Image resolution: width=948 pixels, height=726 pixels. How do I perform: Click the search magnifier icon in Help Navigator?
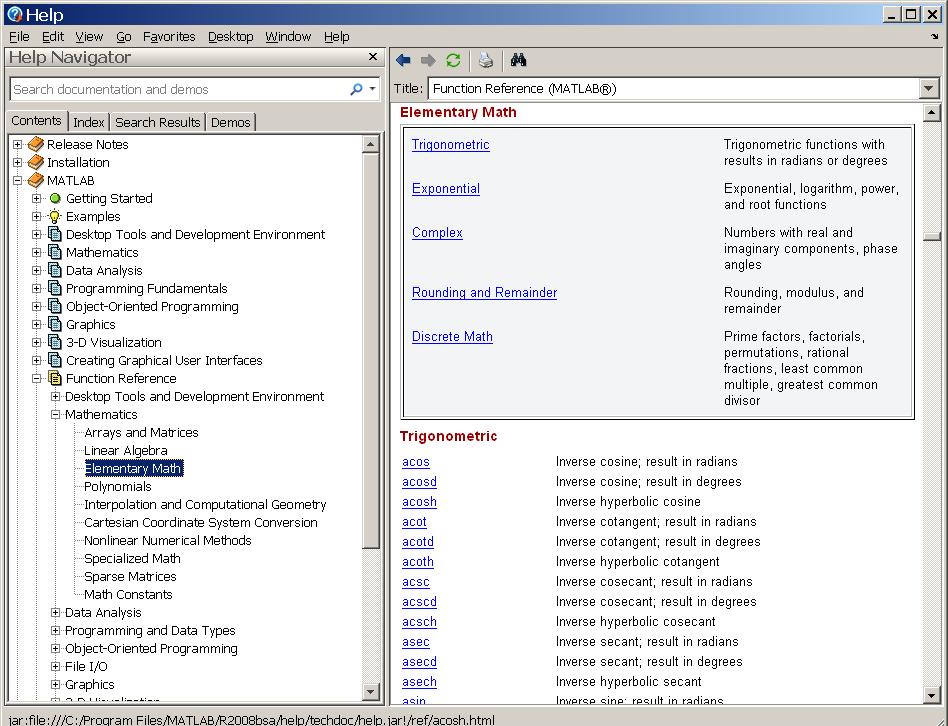click(356, 89)
